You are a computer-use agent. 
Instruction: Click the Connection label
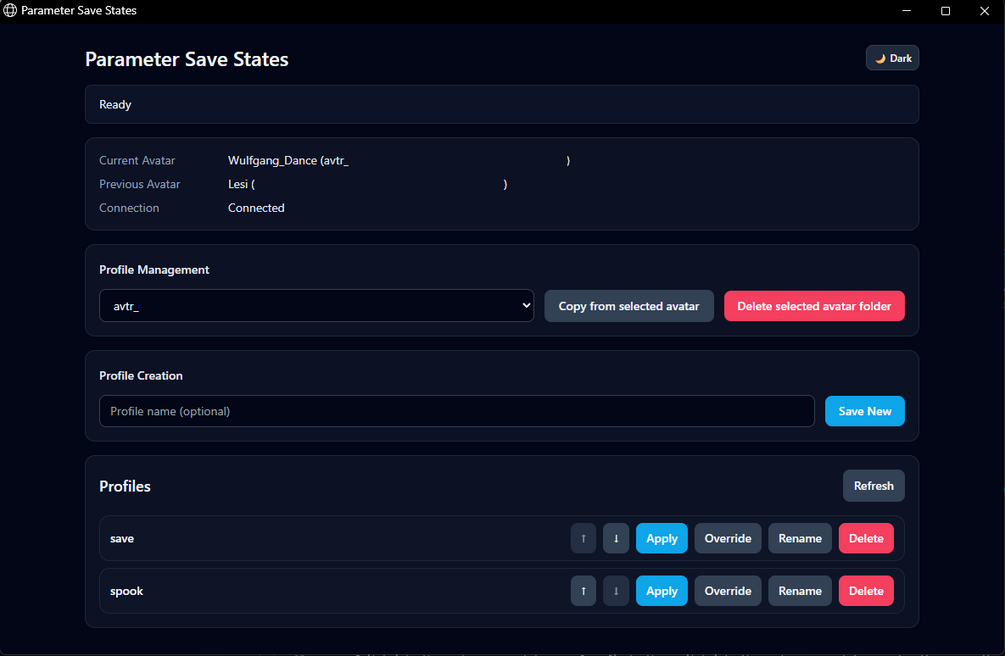[129, 208]
